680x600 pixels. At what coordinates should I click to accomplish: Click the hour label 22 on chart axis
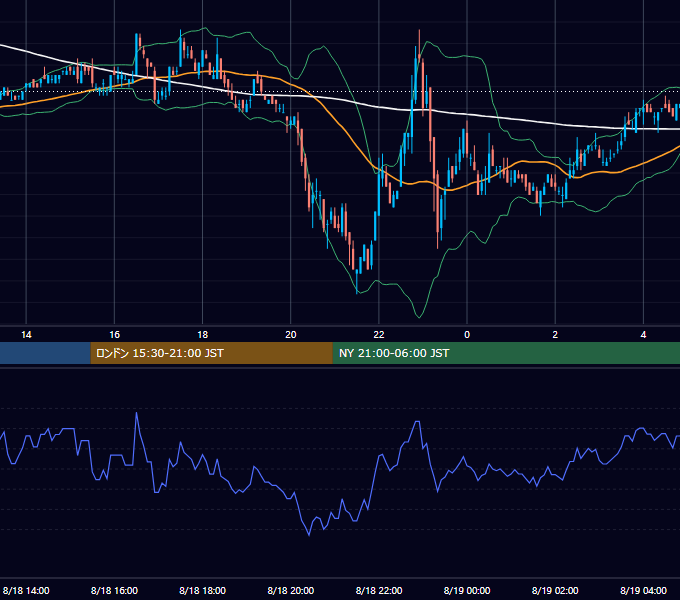379,335
